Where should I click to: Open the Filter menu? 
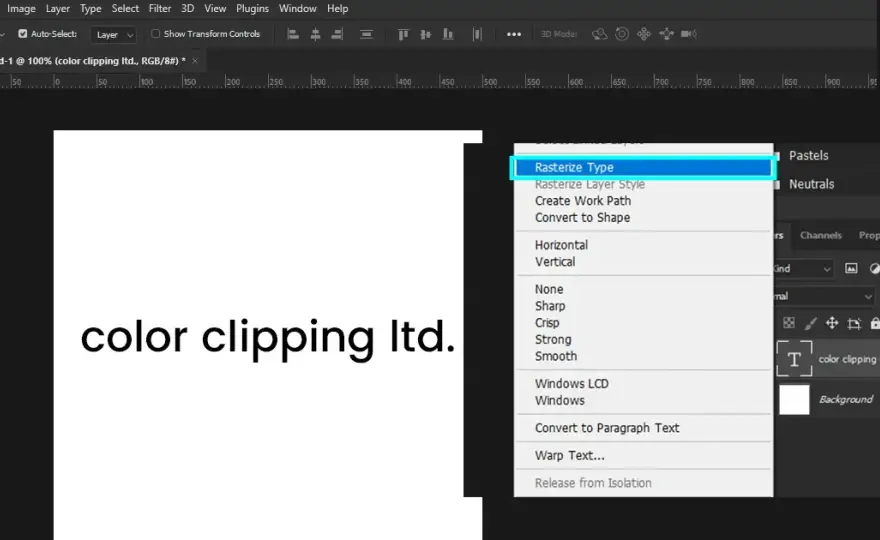[x=160, y=8]
